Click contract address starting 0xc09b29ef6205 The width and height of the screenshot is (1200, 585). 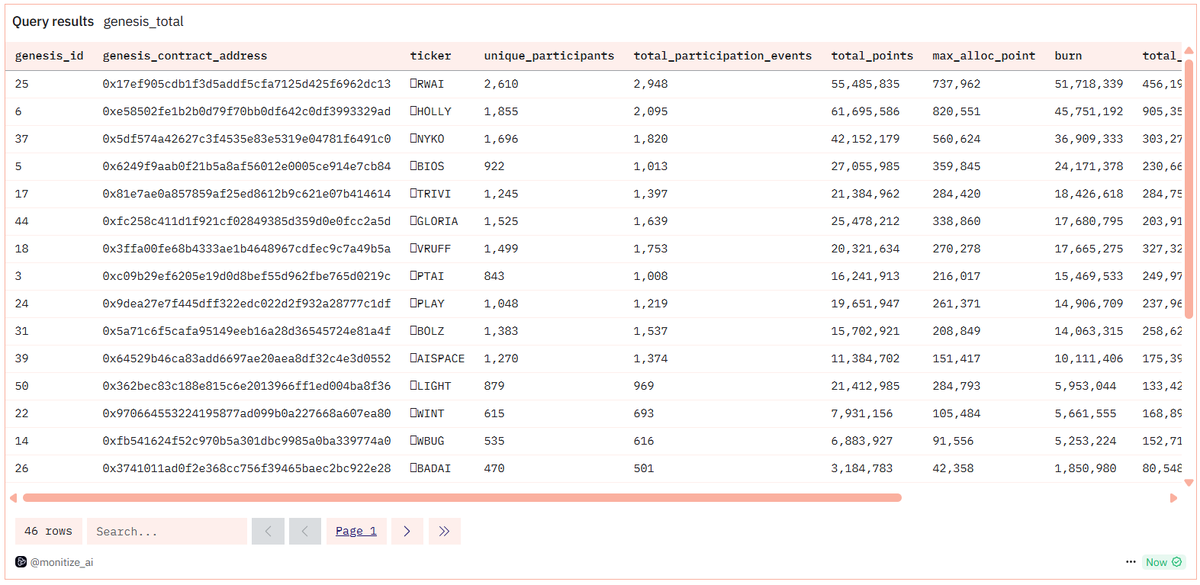(x=247, y=276)
